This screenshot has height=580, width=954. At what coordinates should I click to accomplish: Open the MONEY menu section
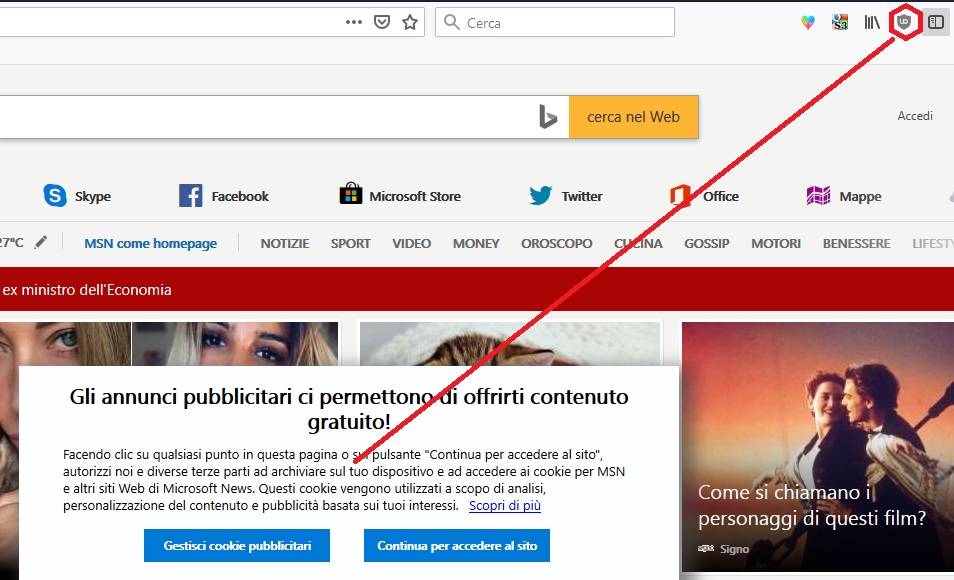point(476,243)
